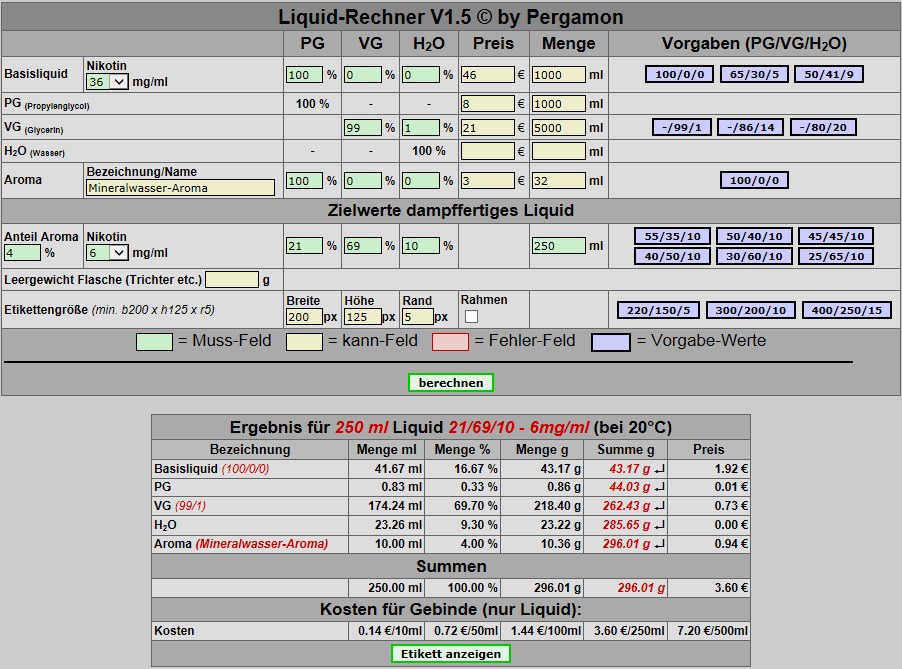Viewport: 902px width, 669px height.
Task: Click the return-arrow icon beside 44.03 g
Action: click(659, 488)
